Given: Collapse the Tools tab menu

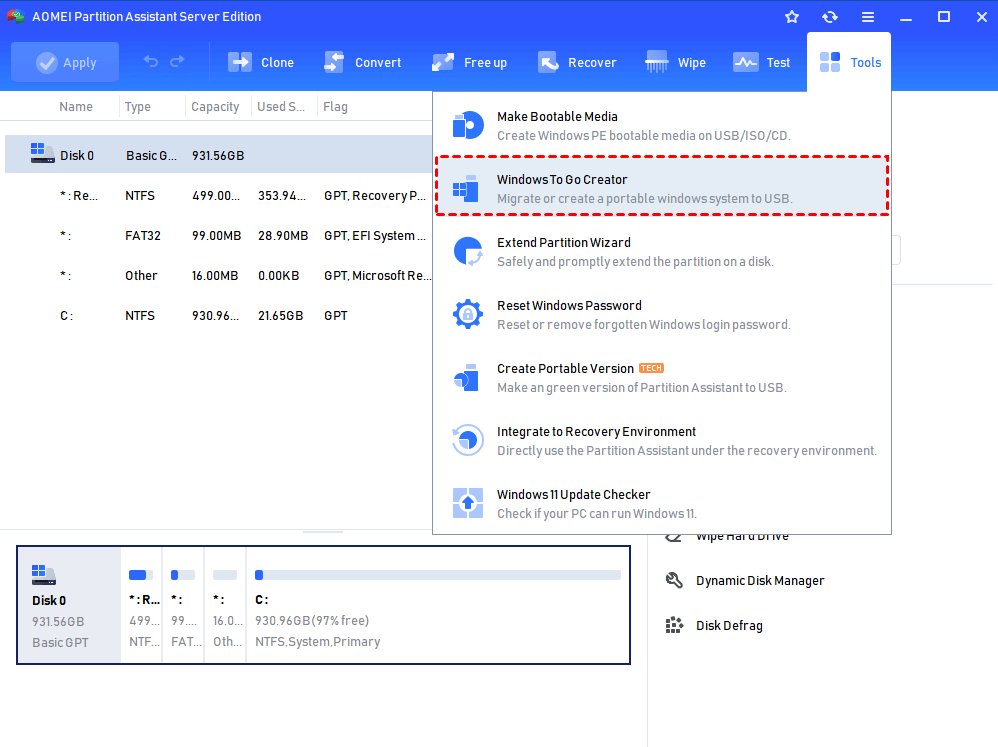Looking at the screenshot, I should pyautogui.click(x=849, y=62).
